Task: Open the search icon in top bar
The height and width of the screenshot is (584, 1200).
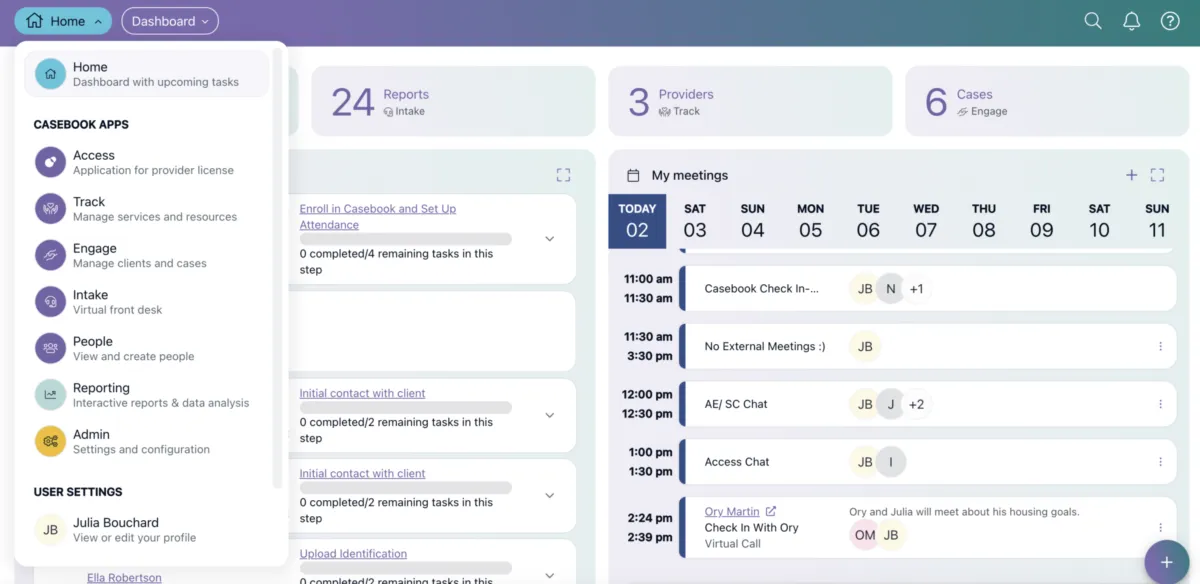Action: (1093, 21)
